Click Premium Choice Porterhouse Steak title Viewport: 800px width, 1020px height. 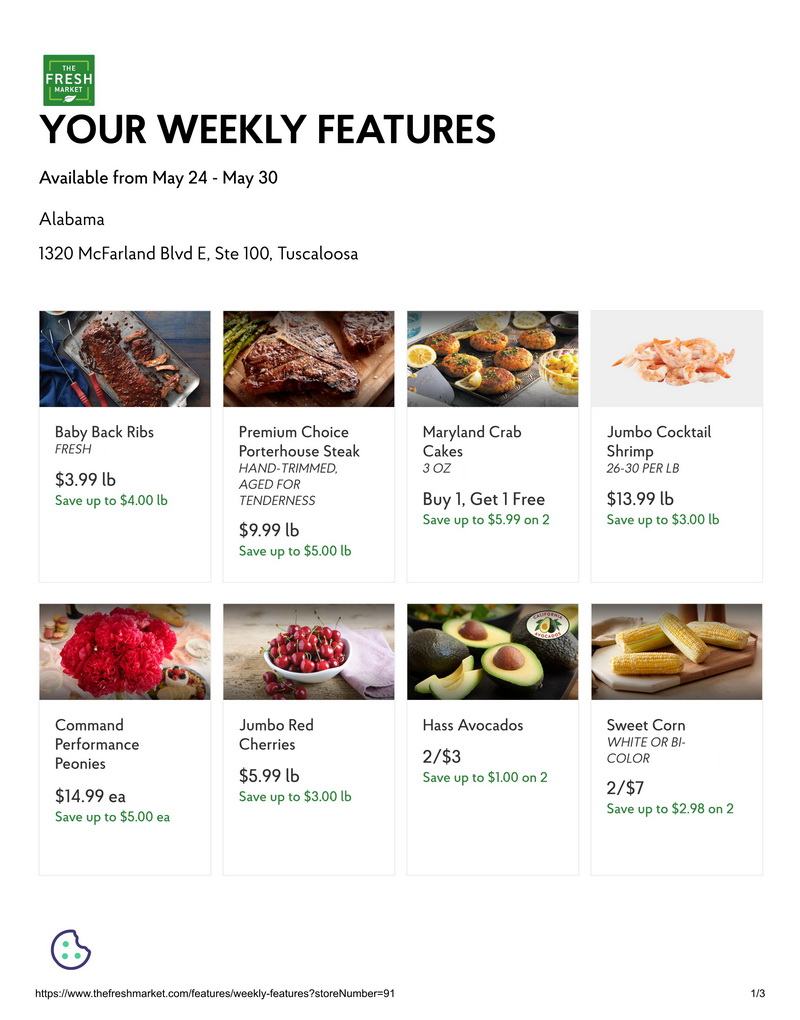coord(299,442)
